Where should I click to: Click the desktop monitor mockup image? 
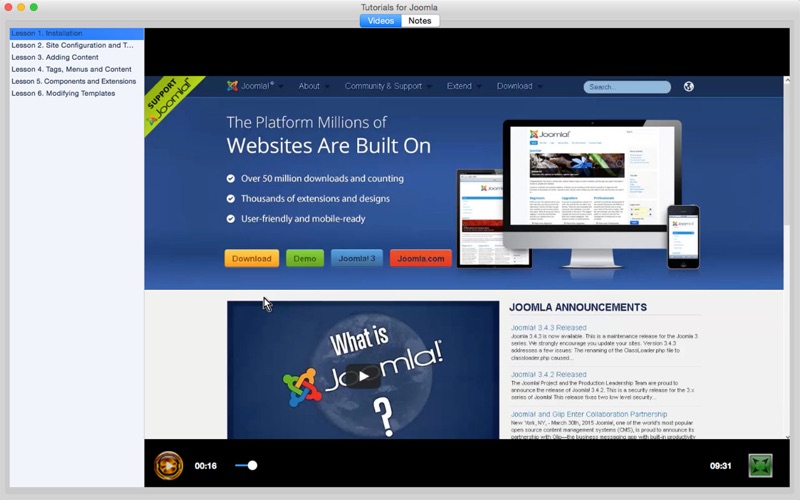coord(592,194)
